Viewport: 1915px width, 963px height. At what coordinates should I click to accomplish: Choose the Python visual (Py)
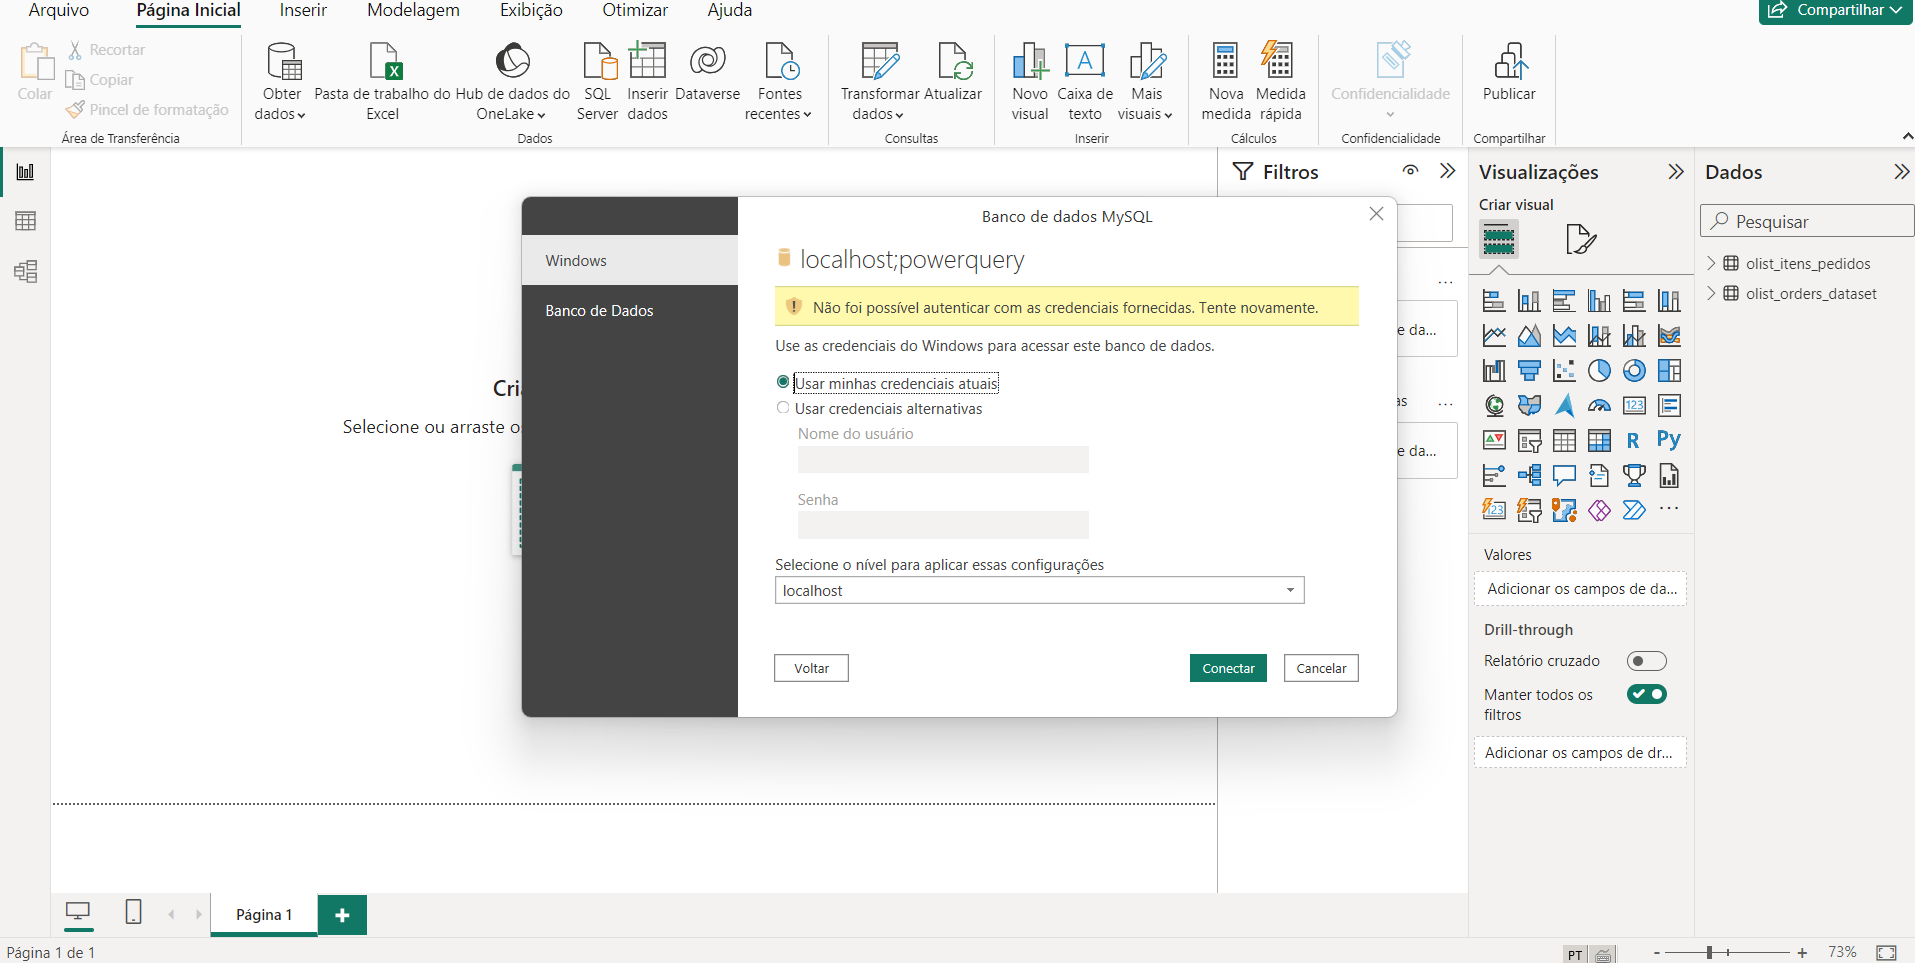click(x=1668, y=440)
